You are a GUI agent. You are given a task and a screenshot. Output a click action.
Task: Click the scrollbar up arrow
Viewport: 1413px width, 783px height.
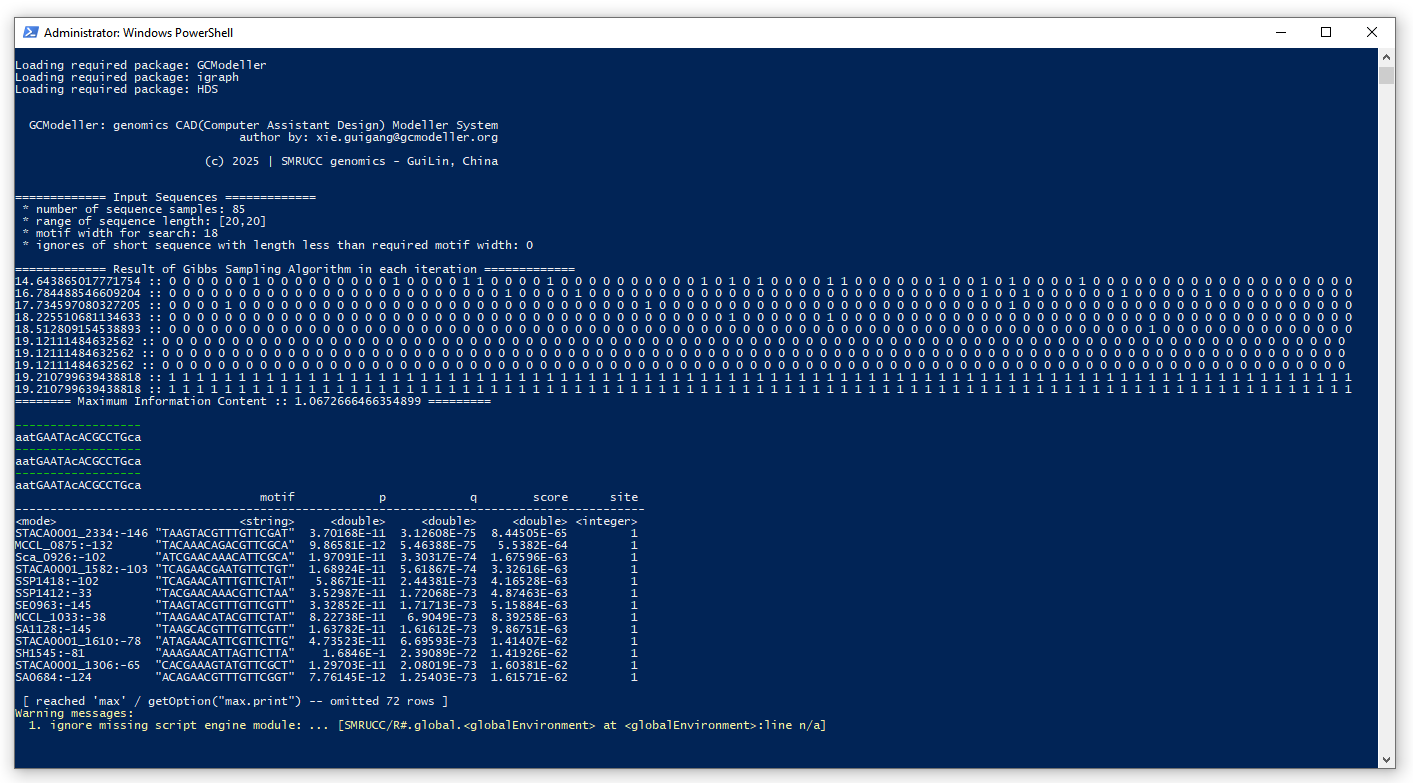point(1386,58)
